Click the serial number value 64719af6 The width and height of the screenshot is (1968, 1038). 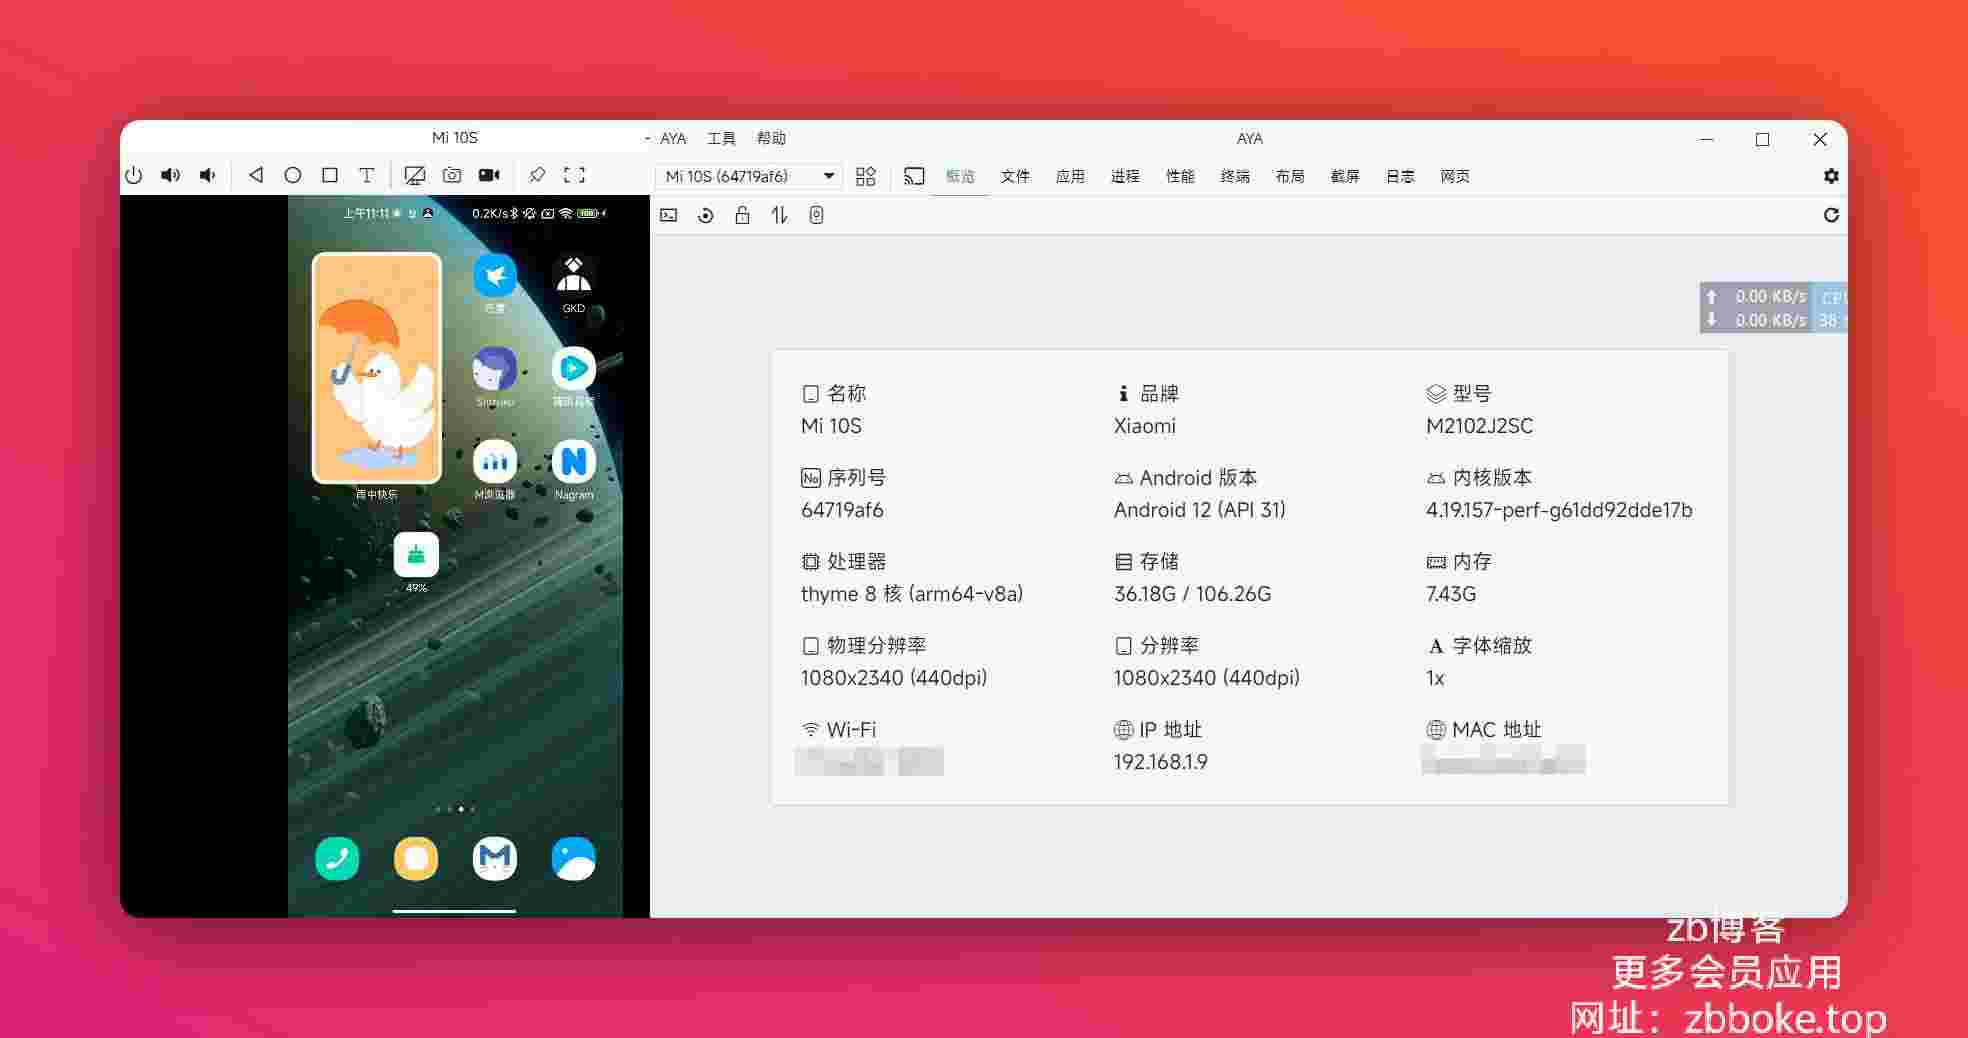pyautogui.click(x=842, y=510)
